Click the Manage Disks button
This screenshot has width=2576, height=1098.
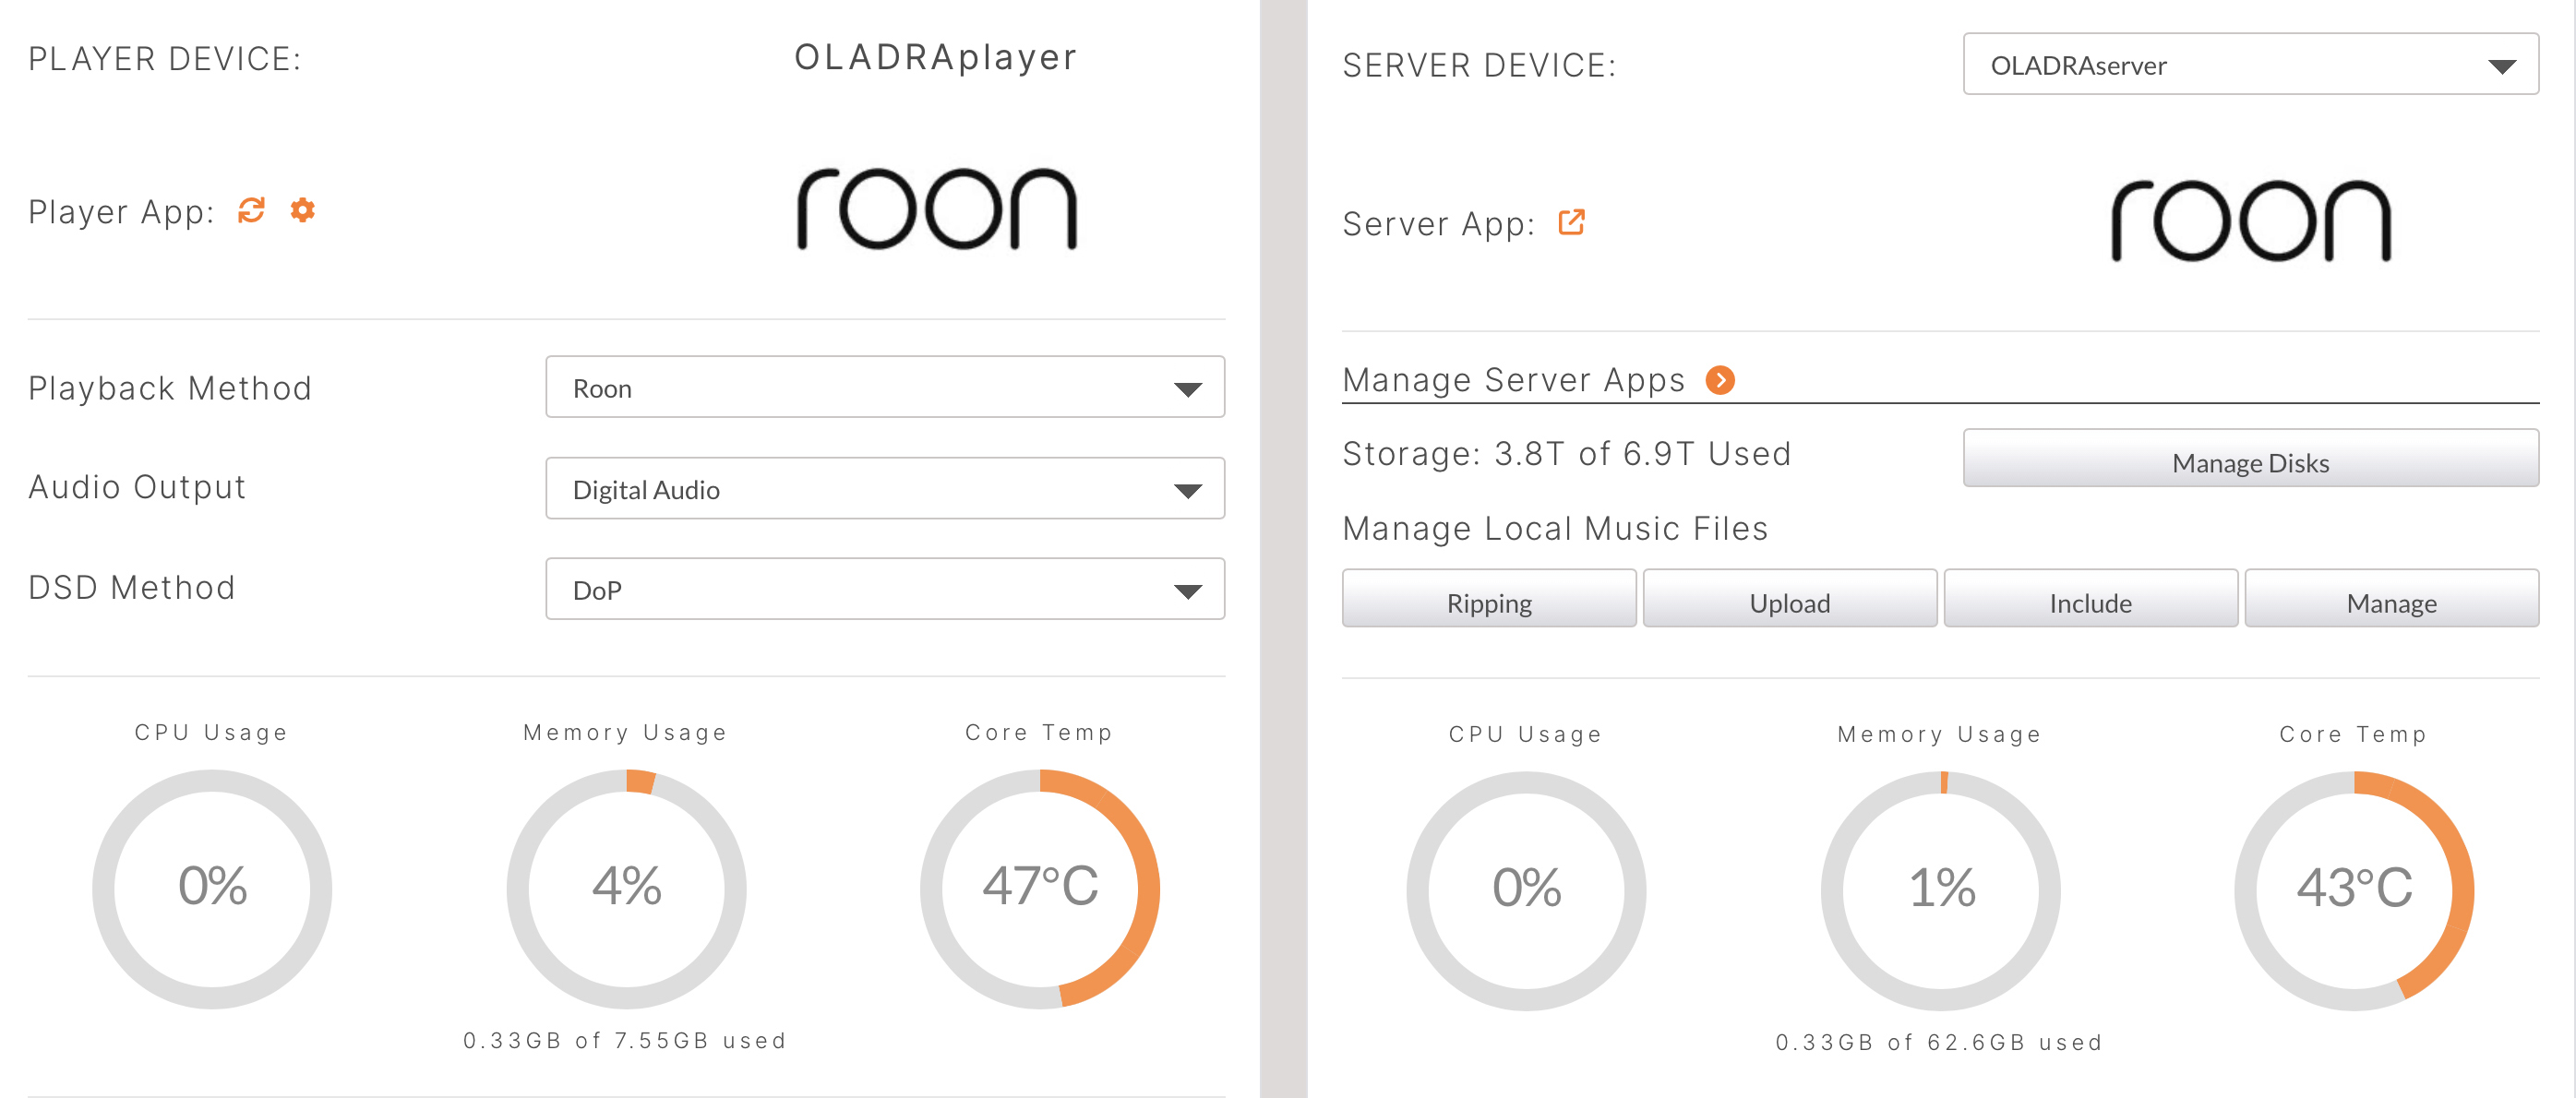[2250, 462]
